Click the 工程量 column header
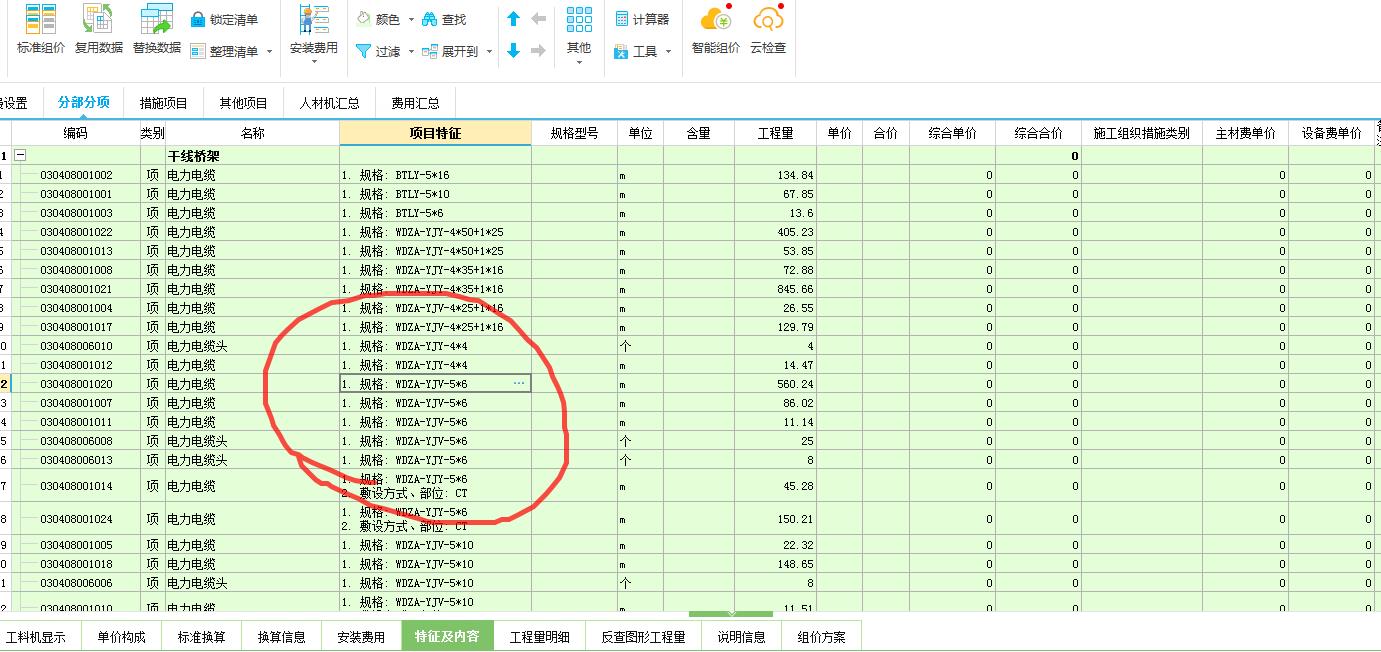 (775, 133)
